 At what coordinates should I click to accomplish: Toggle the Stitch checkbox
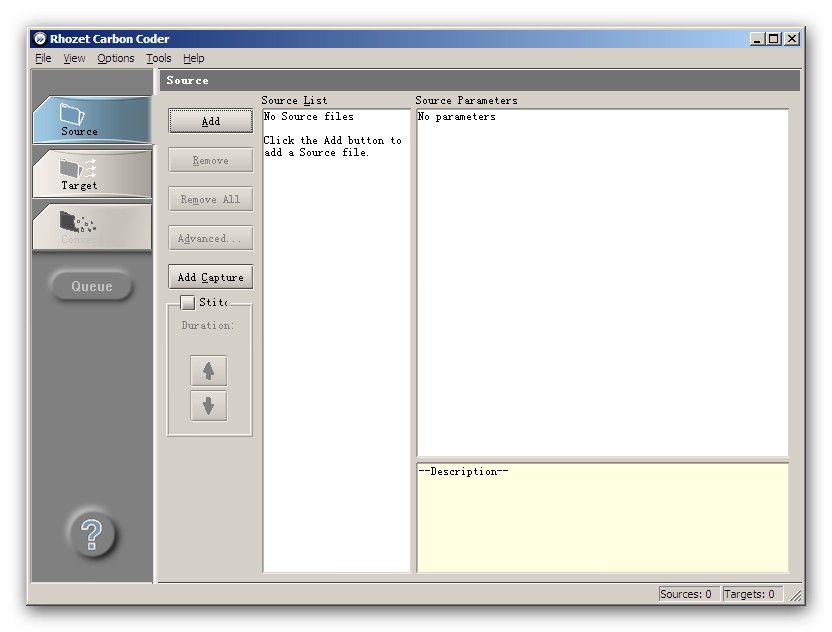coord(187,302)
